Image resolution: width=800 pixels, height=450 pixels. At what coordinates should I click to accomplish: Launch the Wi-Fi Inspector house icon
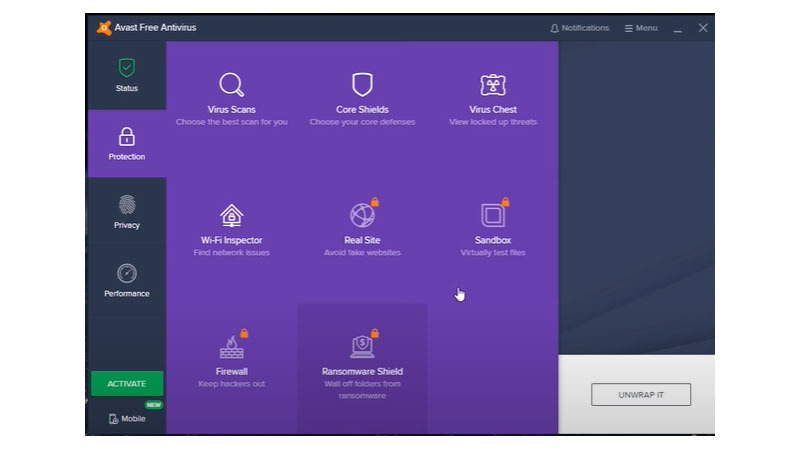coord(232,215)
